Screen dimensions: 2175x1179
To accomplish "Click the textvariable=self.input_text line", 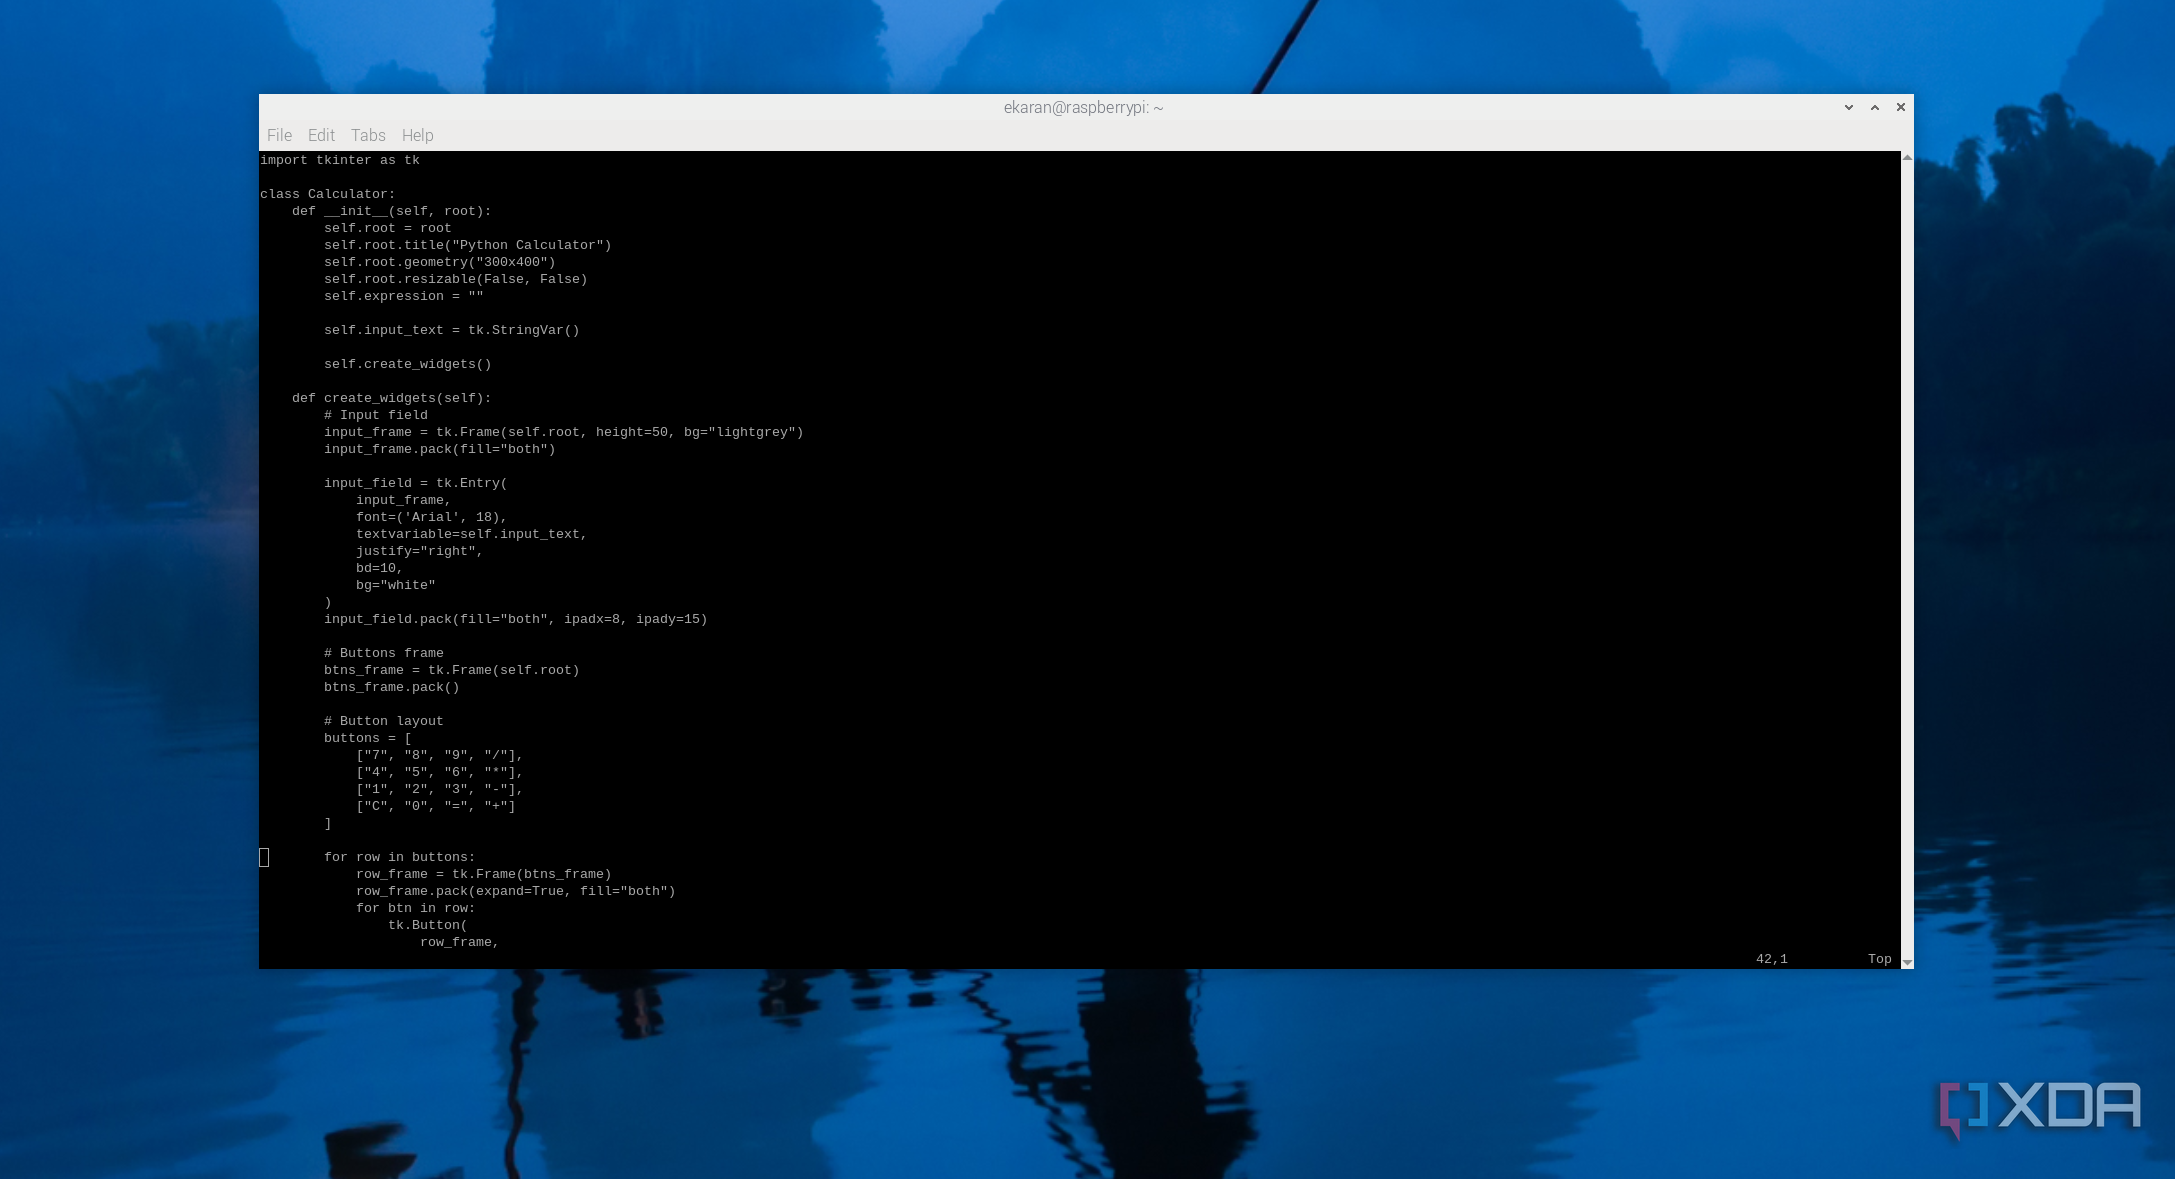I will [x=472, y=534].
